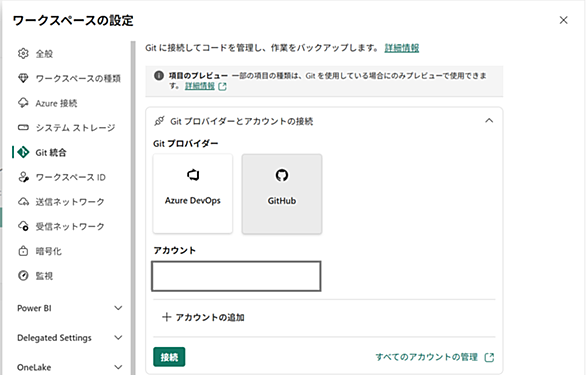Collapse Git プロバイダーとアカウントの接続 panel

[489, 121]
